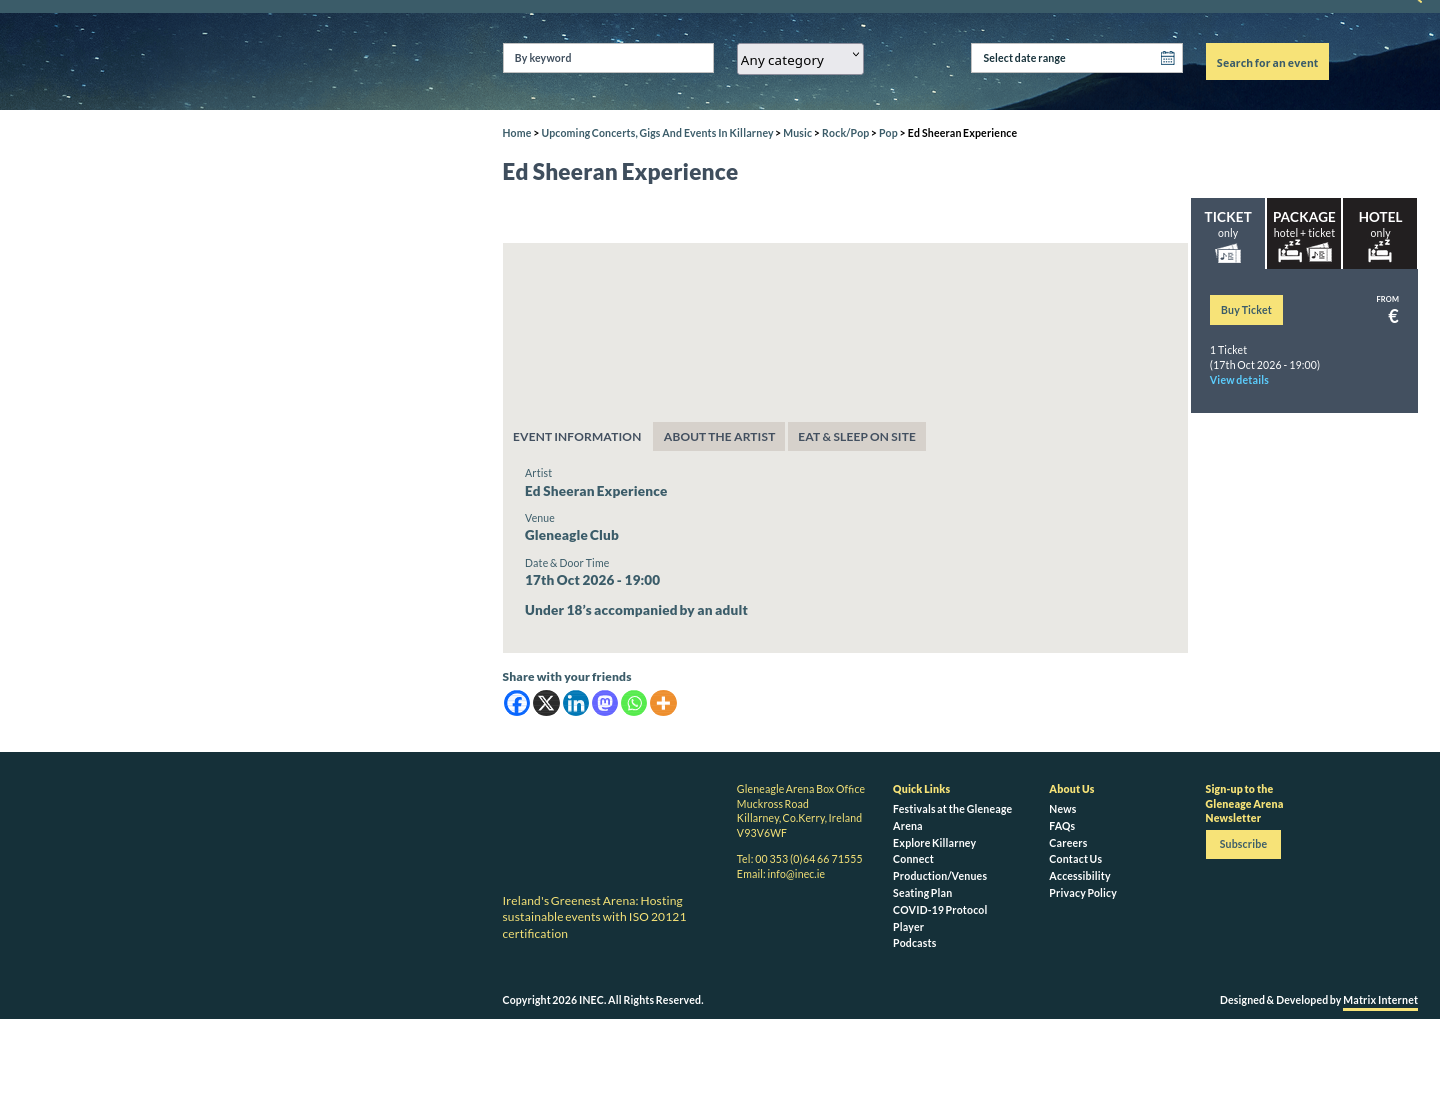Click the Subscribe newsletter button
This screenshot has width=1440, height=1100.
tap(1243, 844)
